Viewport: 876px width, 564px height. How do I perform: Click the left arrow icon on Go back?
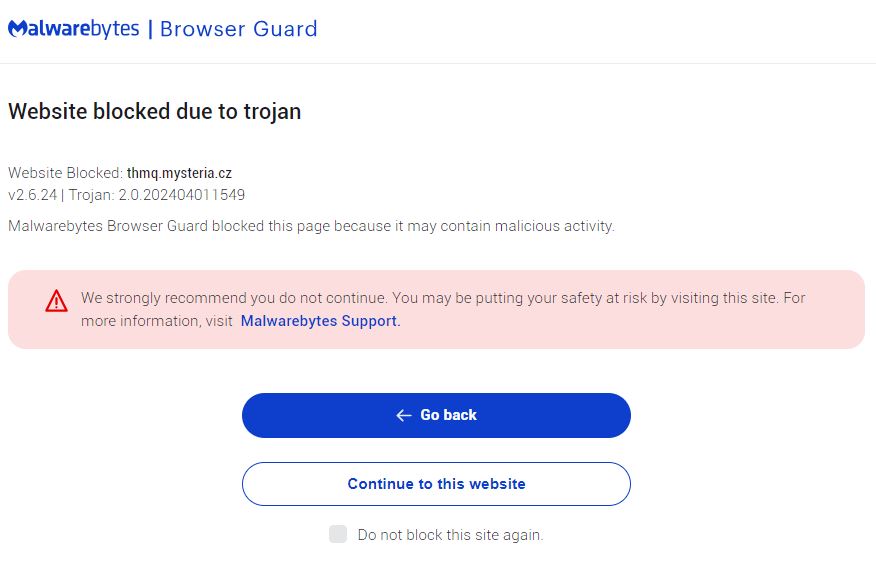point(404,415)
